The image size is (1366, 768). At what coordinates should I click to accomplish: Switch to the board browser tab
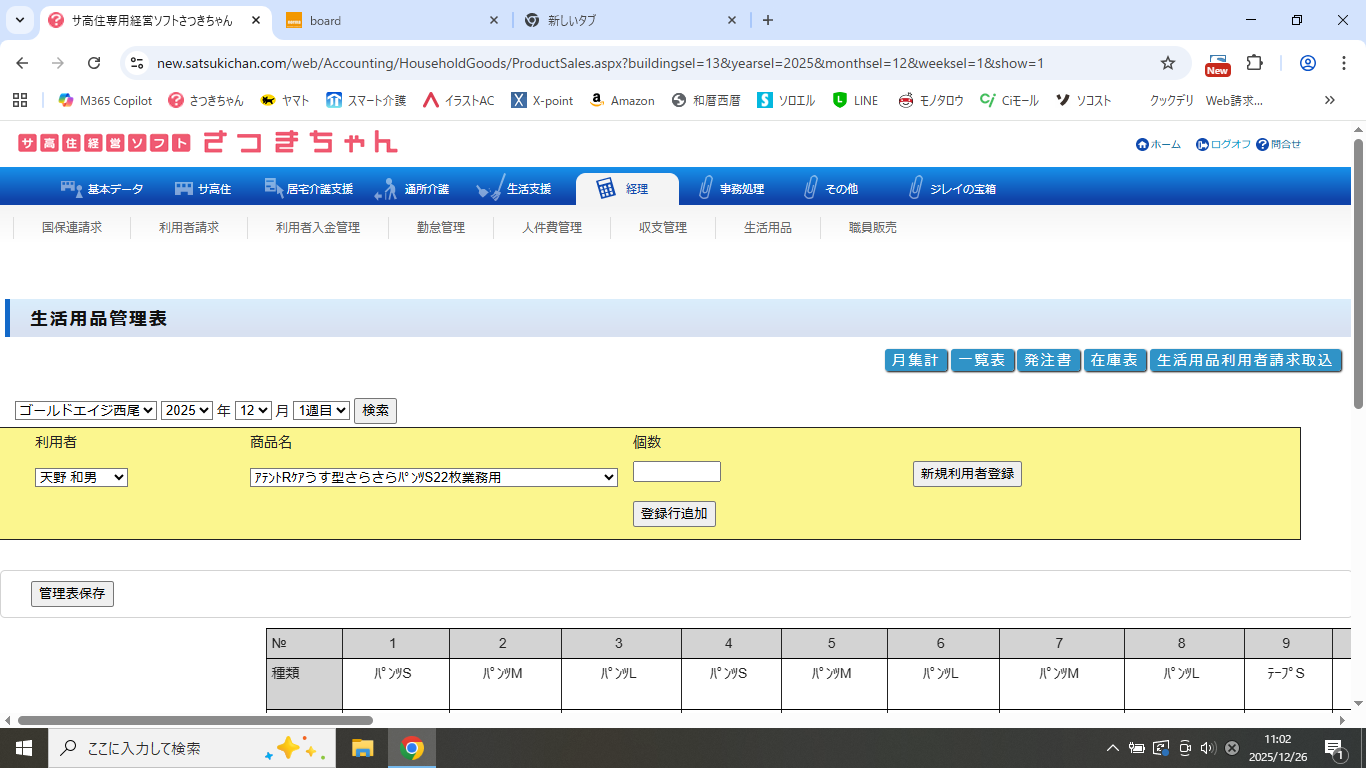[390, 20]
